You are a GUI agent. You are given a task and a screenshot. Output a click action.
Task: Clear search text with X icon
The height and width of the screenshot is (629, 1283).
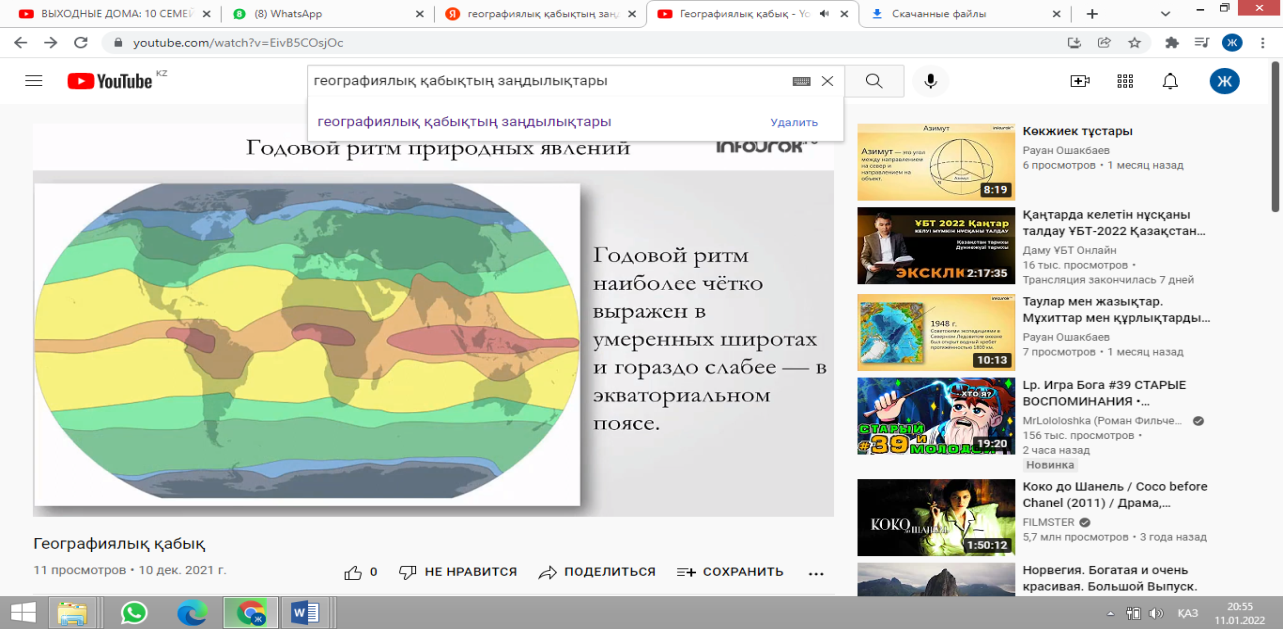point(827,81)
